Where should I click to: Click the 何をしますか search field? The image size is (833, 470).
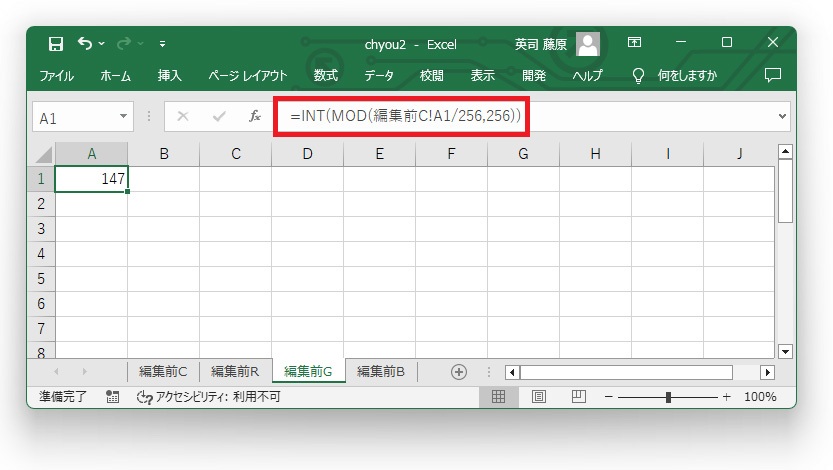687,76
